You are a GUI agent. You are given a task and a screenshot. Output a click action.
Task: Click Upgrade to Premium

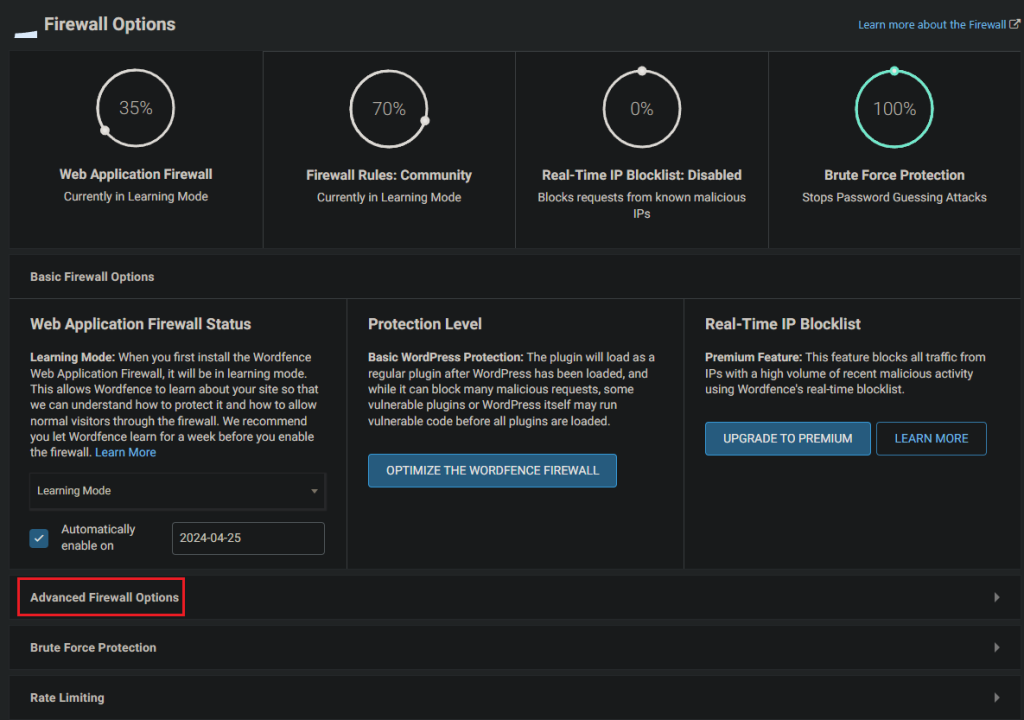pyautogui.click(x=787, y=438)
